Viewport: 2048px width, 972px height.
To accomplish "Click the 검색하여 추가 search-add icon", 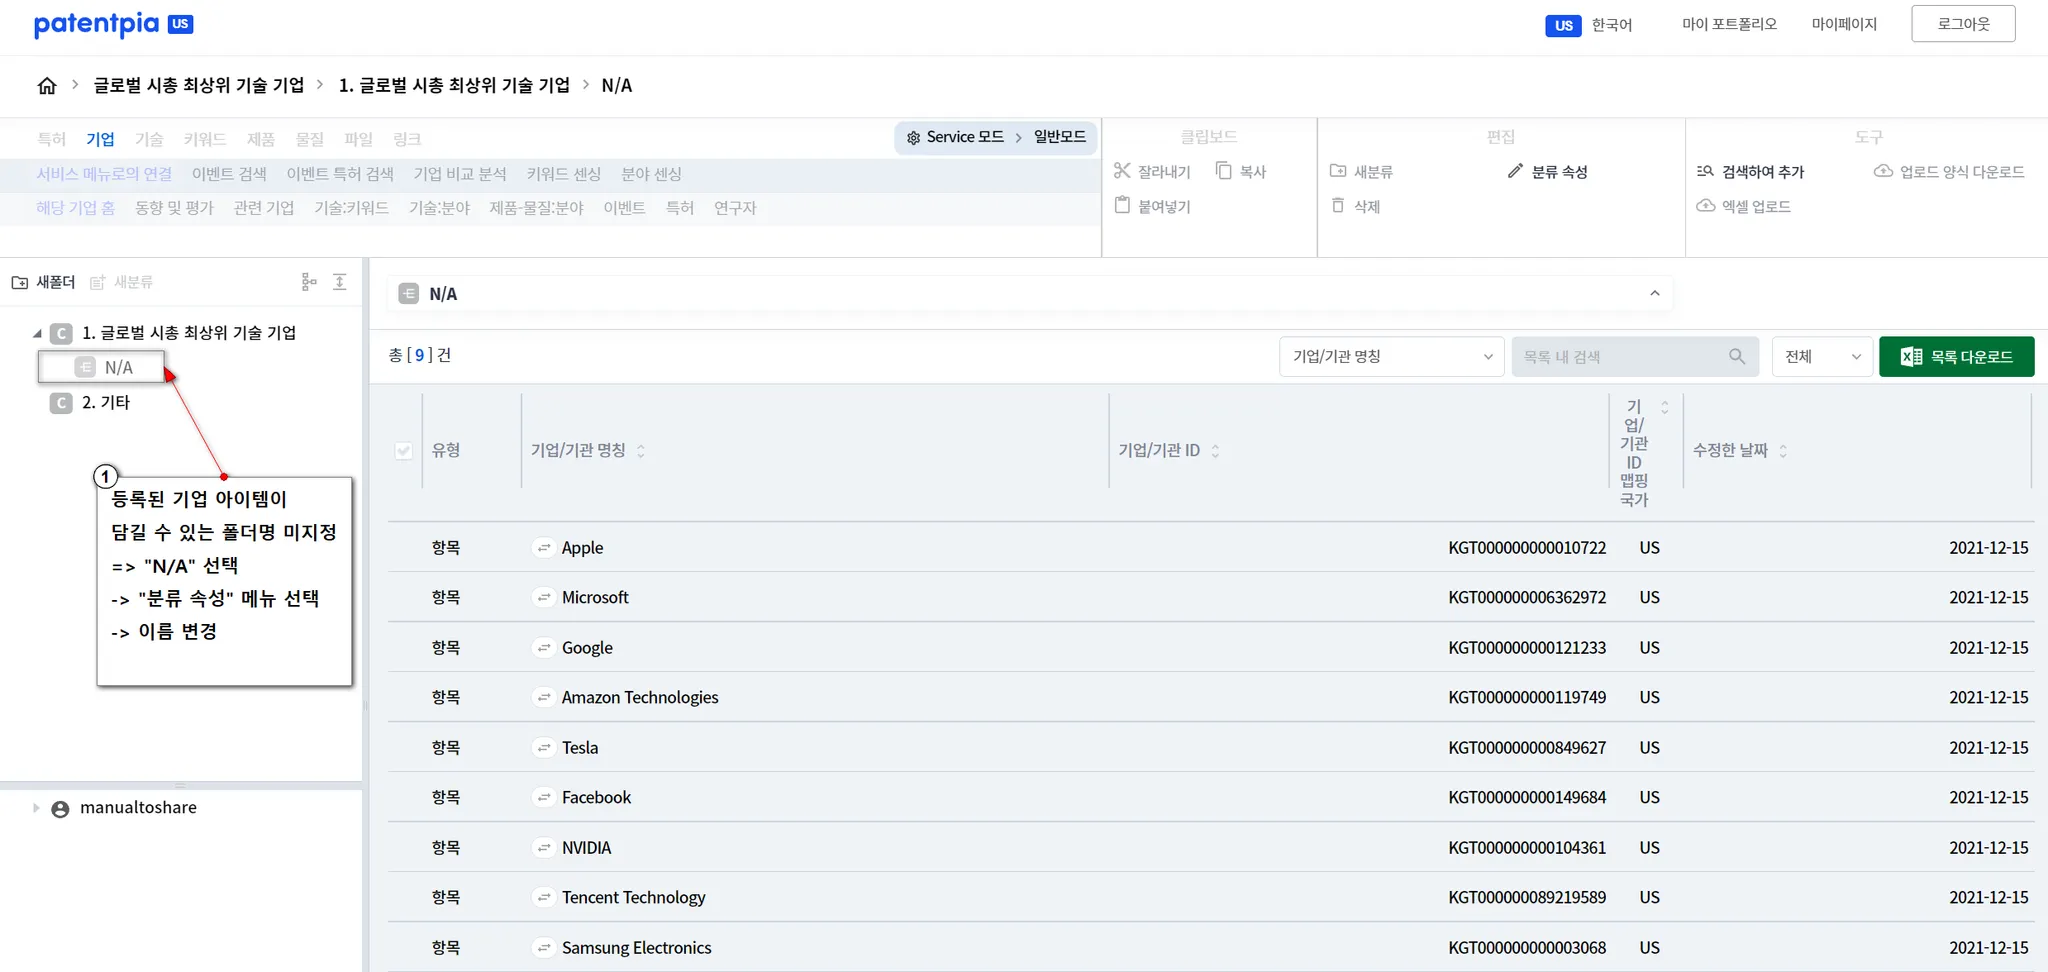I will [x=1705, y=171].
